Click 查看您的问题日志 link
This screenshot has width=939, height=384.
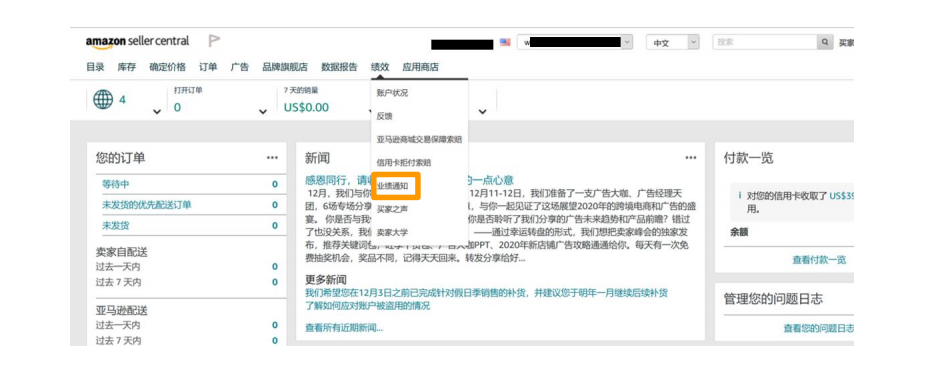818,328
